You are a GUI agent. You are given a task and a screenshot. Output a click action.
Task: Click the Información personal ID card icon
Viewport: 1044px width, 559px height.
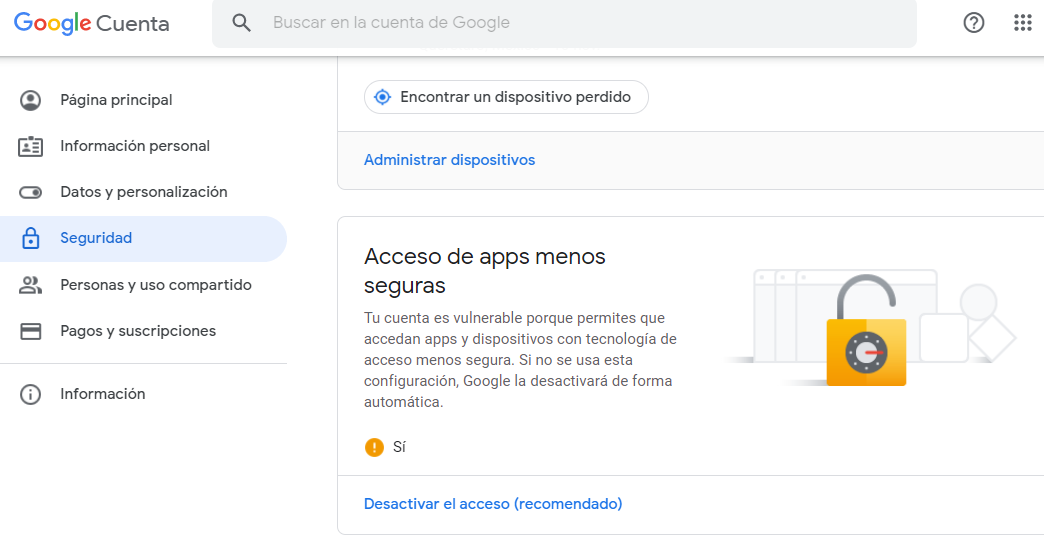click(31, 146)
